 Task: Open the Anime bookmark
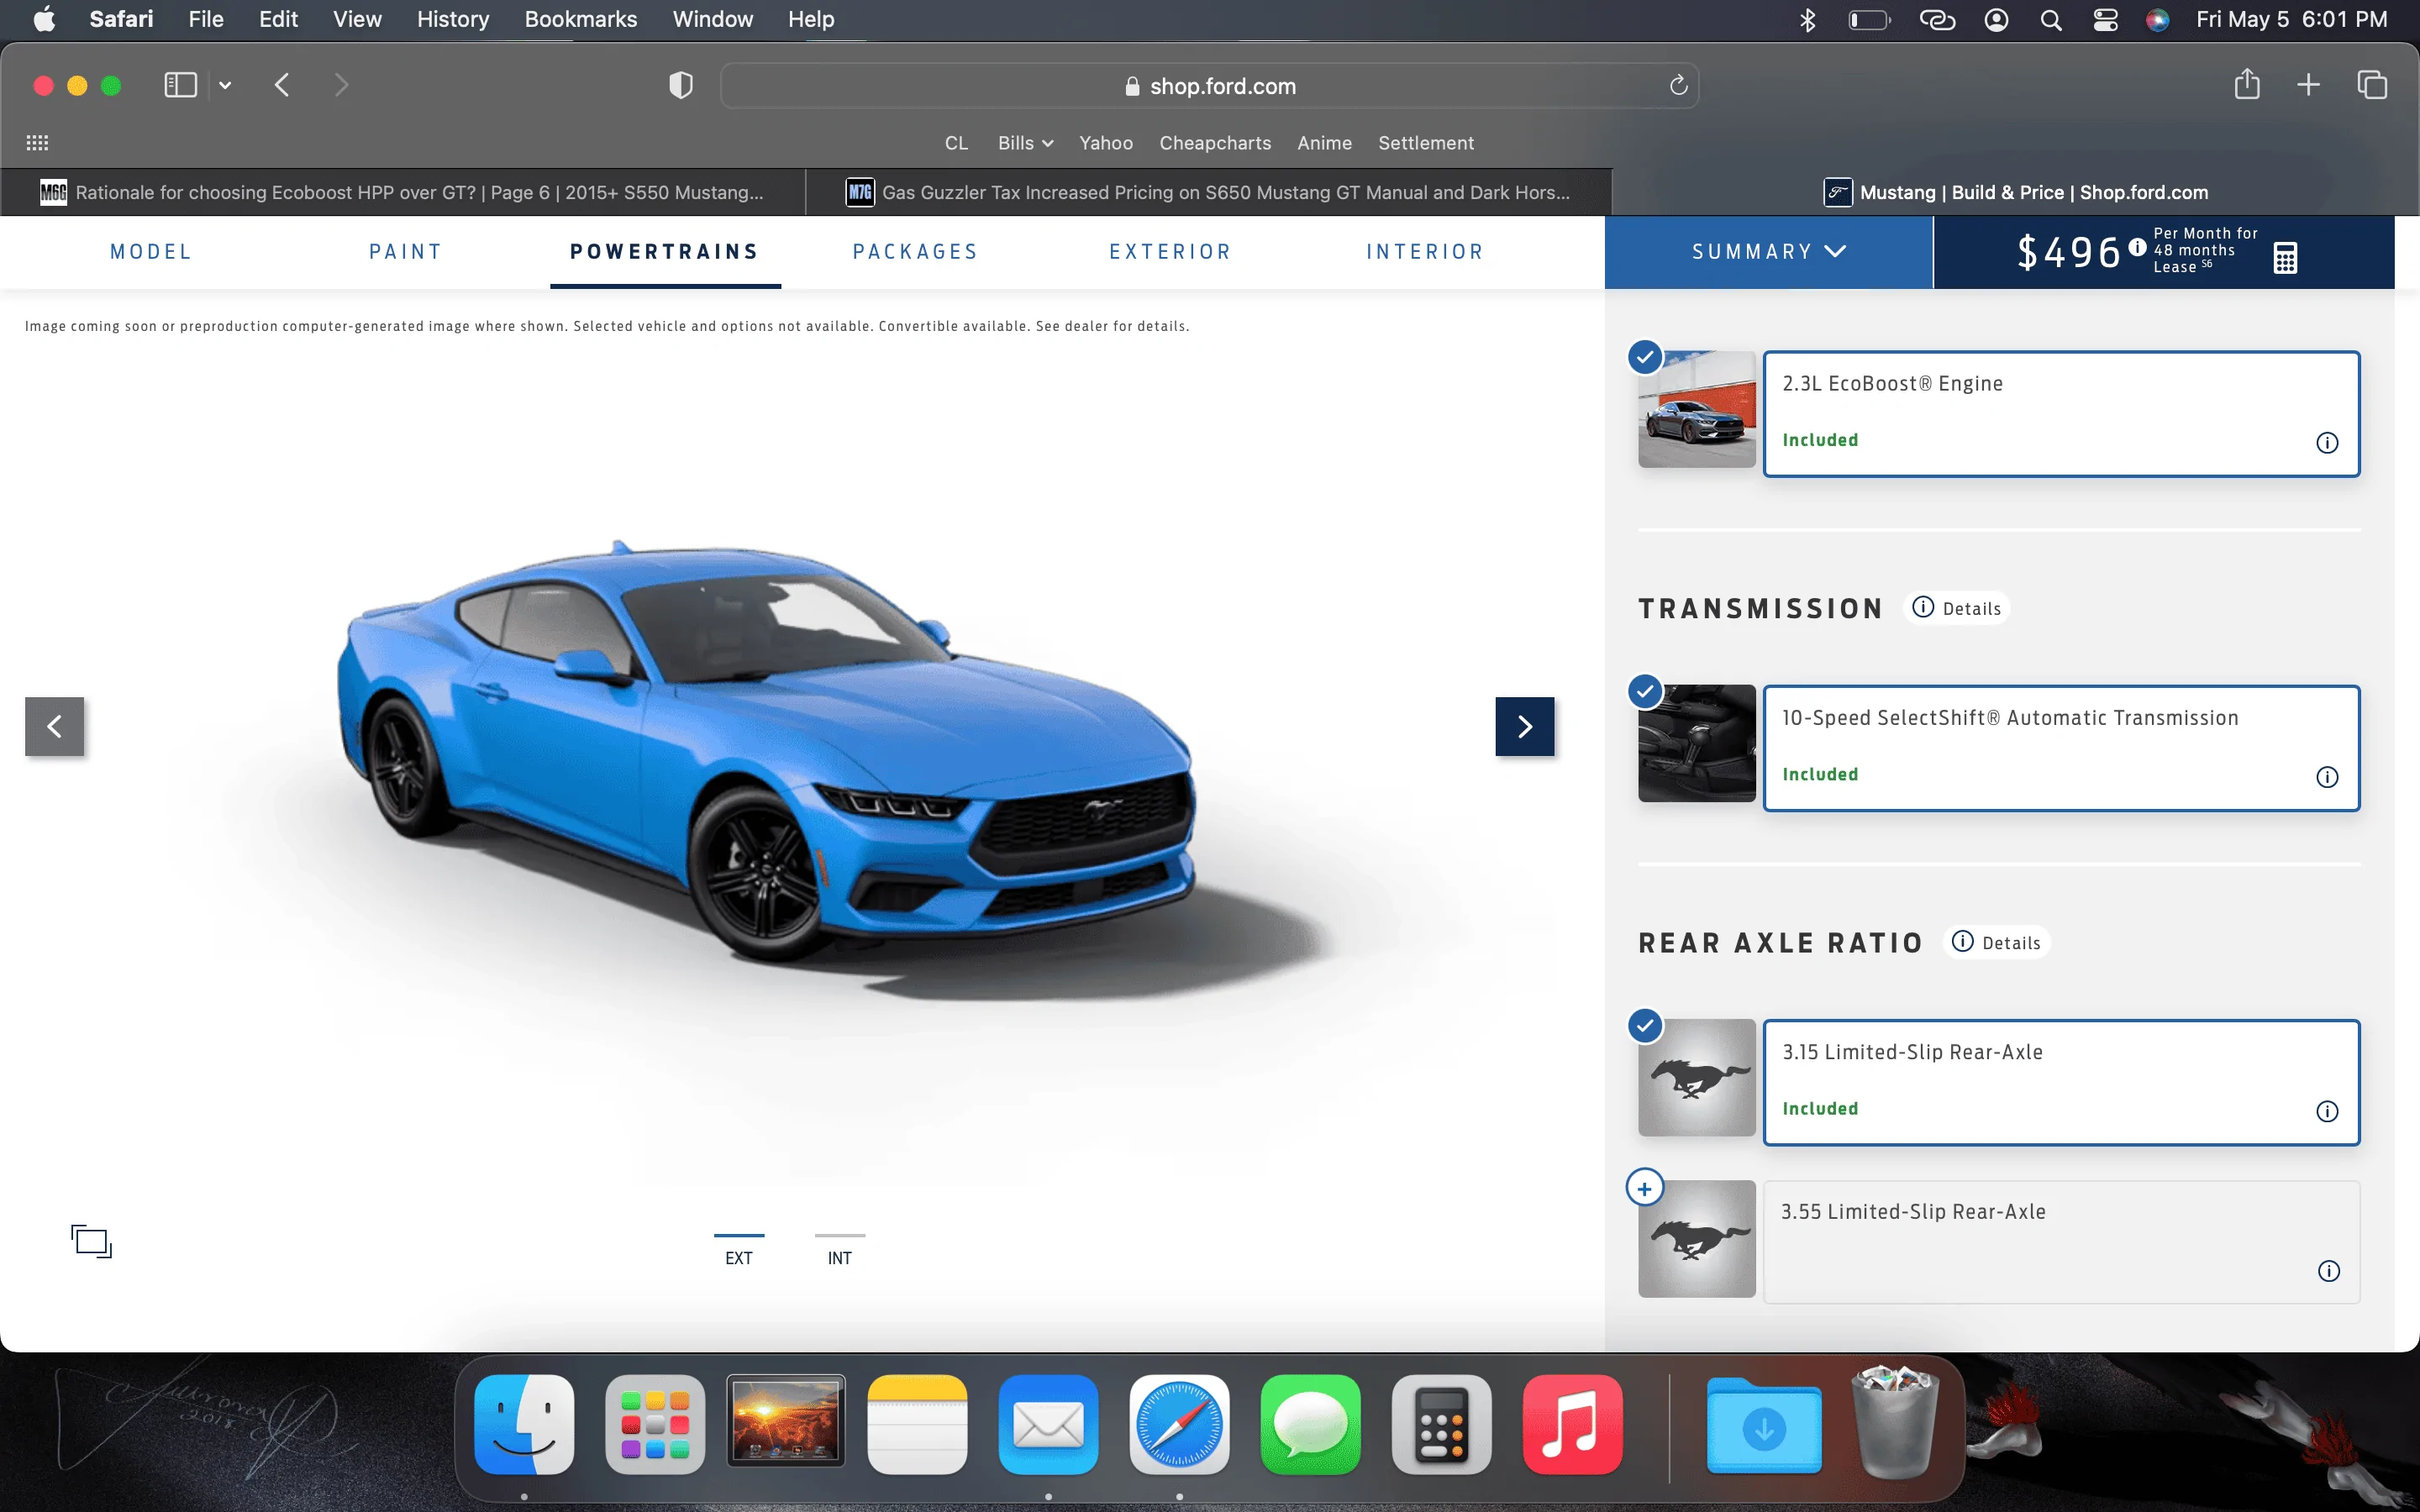point(1324,143)
